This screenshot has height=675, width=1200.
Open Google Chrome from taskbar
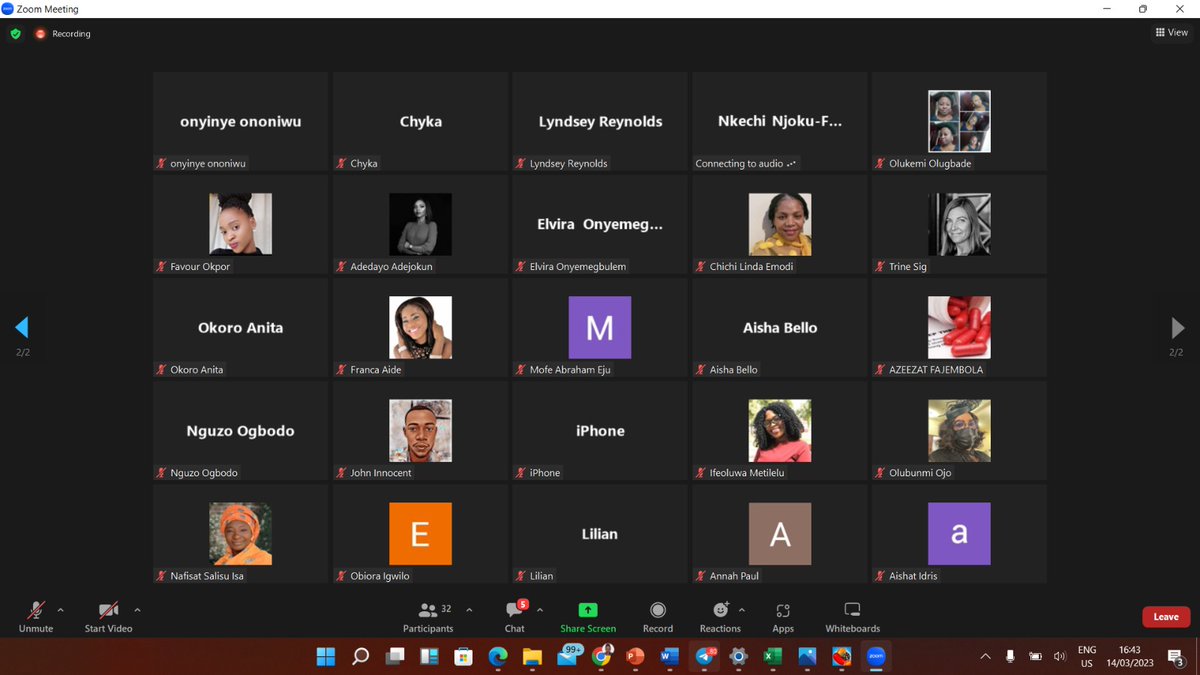coord(602,657)
